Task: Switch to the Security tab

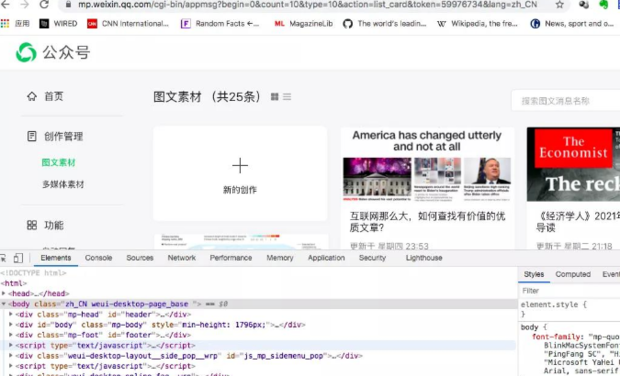Action: click(x=372, y=258)
